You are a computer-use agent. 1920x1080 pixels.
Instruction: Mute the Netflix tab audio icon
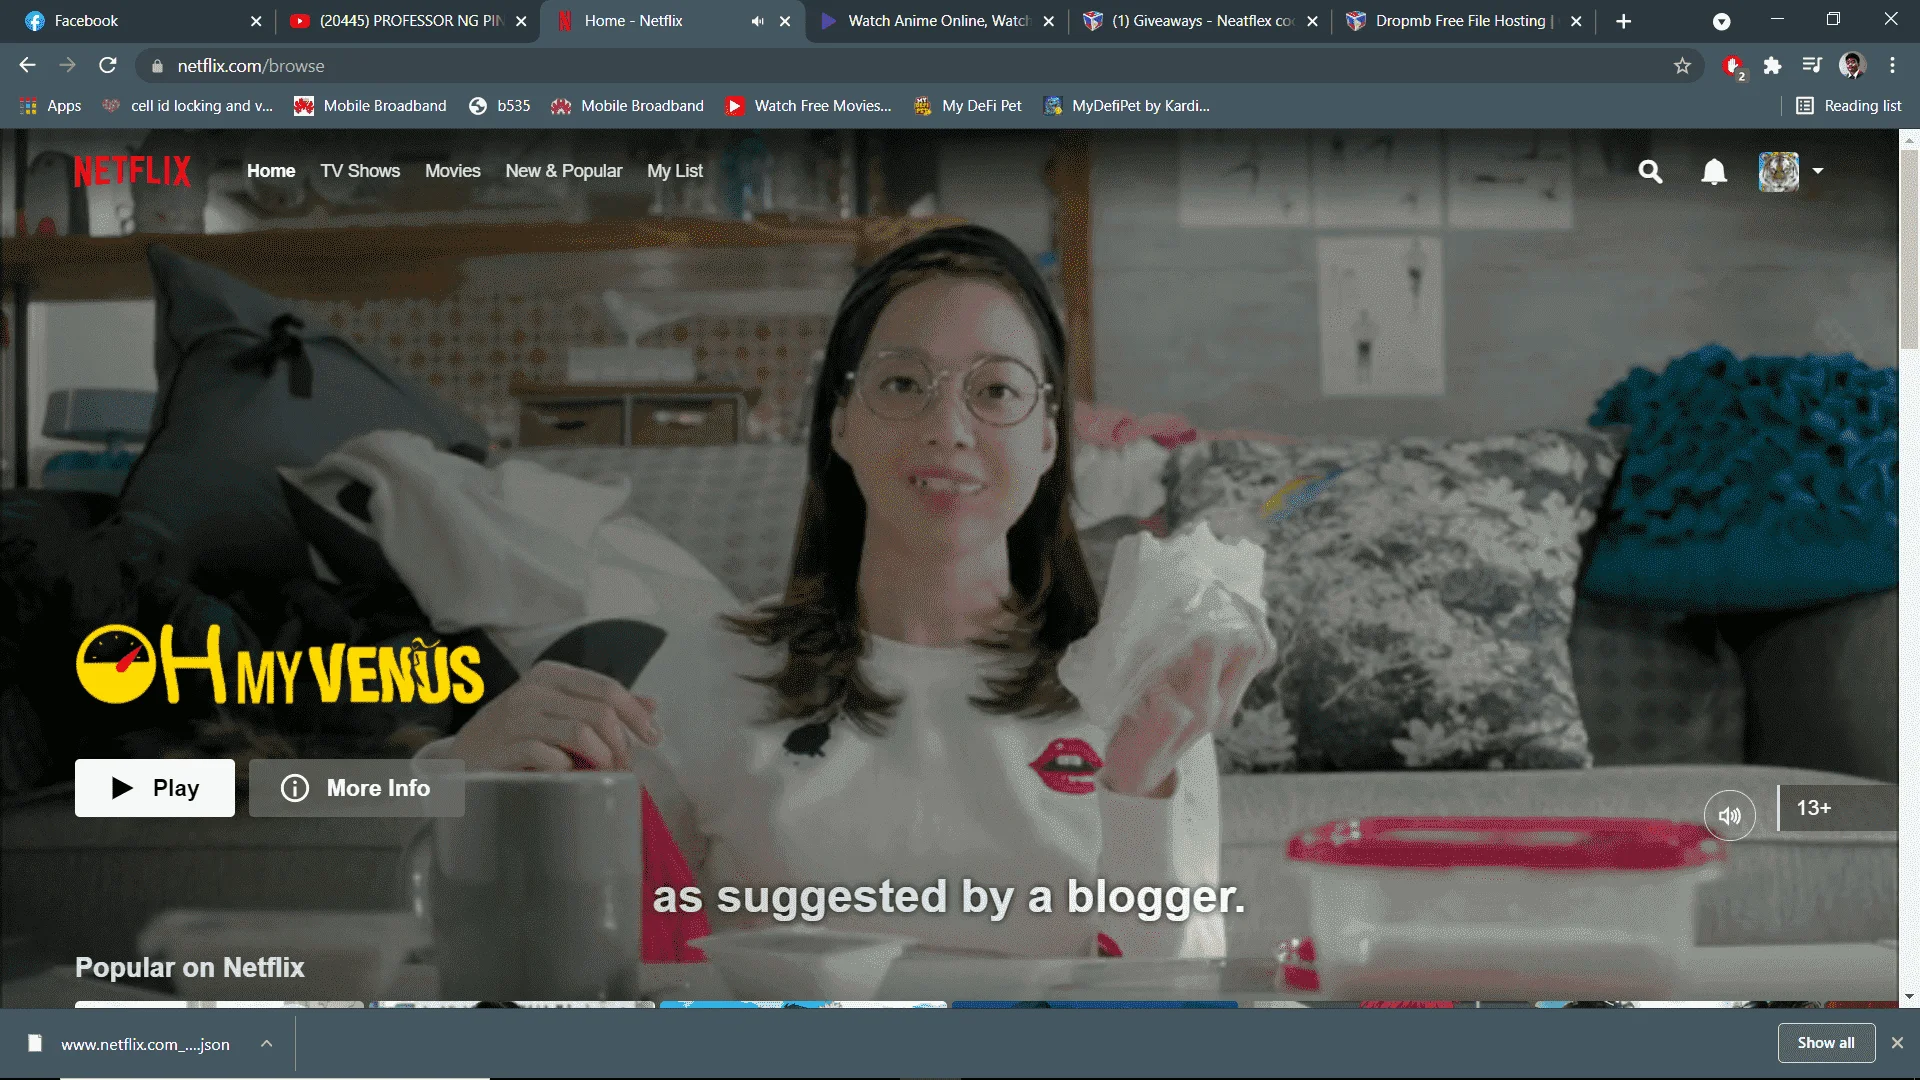(x=758, y=21)
